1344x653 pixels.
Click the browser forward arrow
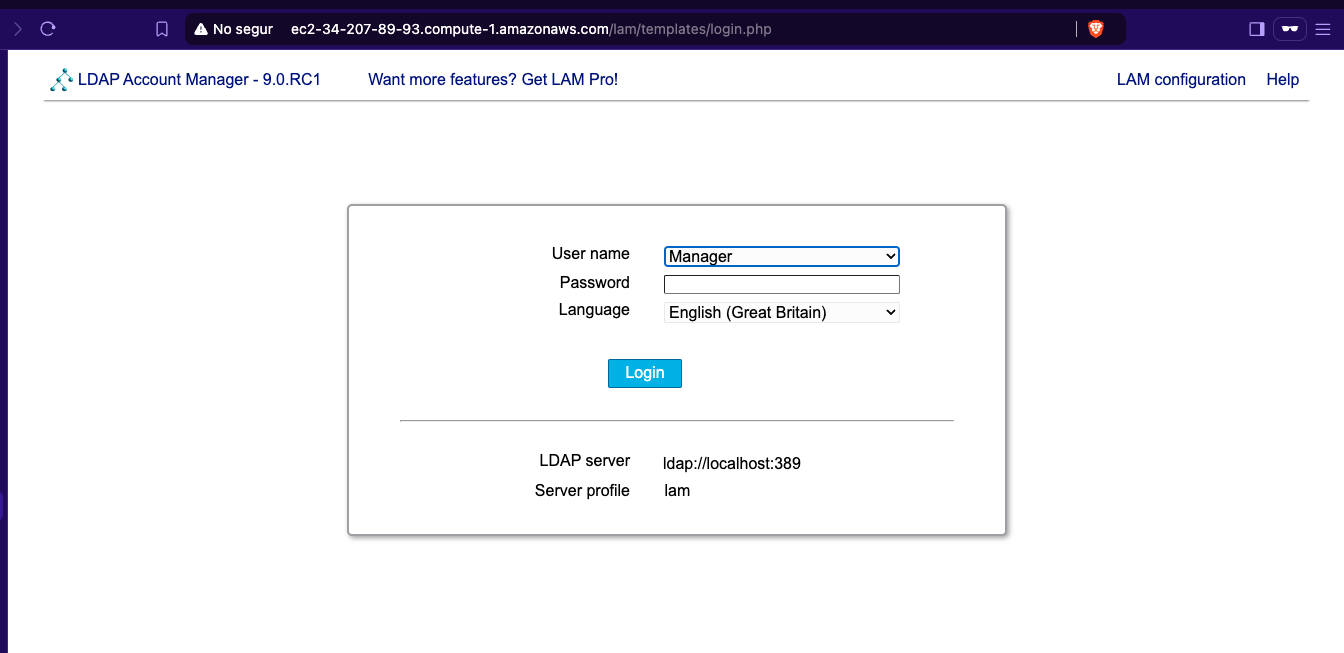[17, 29]
